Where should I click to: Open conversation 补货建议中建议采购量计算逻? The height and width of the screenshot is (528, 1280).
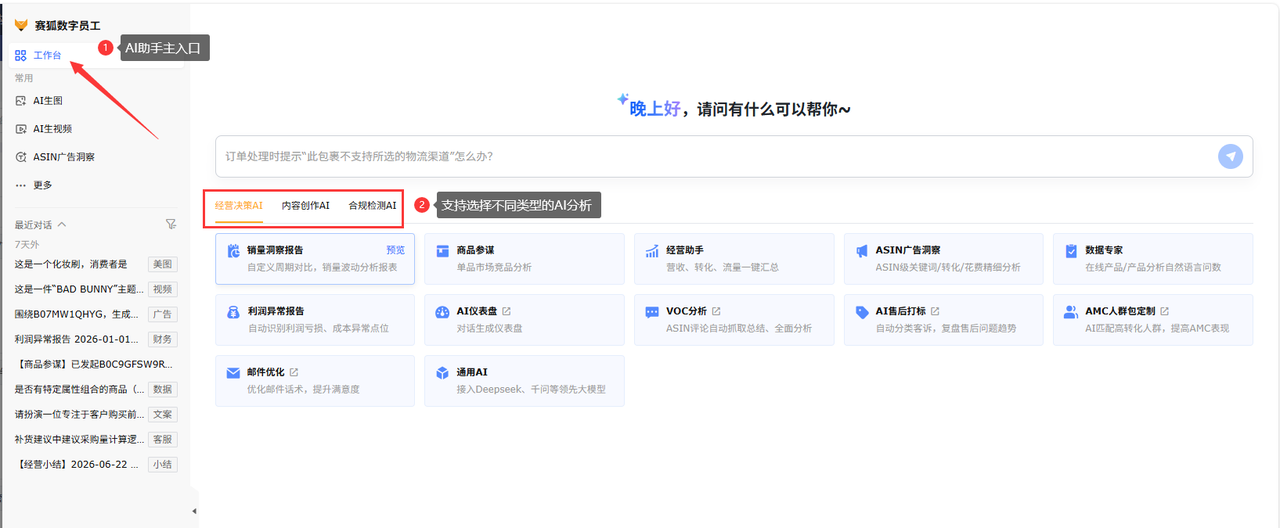79,439
